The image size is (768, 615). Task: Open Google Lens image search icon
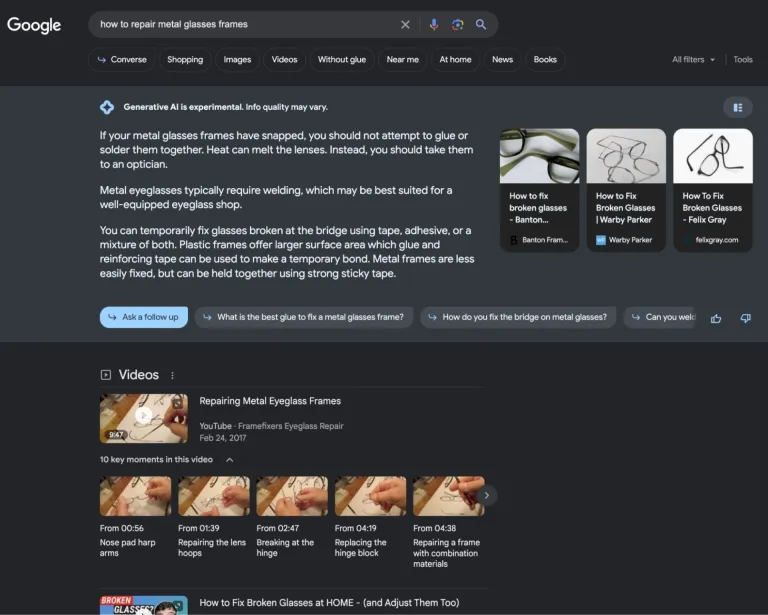tap(457, 24)
